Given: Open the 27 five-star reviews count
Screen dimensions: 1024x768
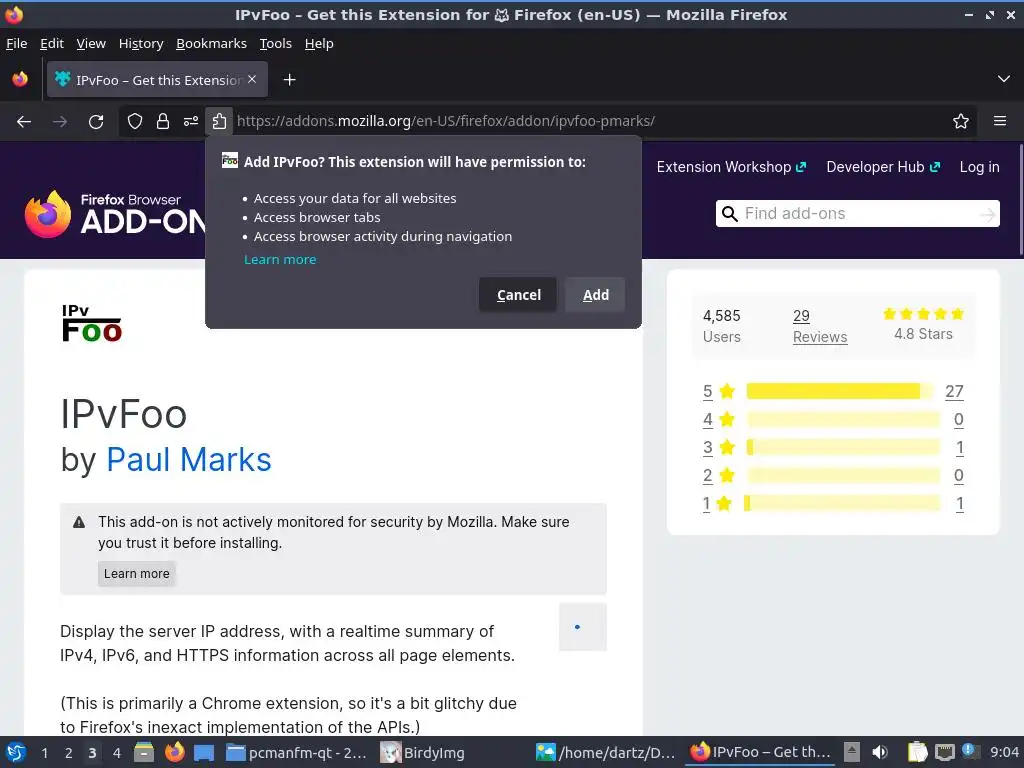Looking at the screenshot, I should (954, 391).
